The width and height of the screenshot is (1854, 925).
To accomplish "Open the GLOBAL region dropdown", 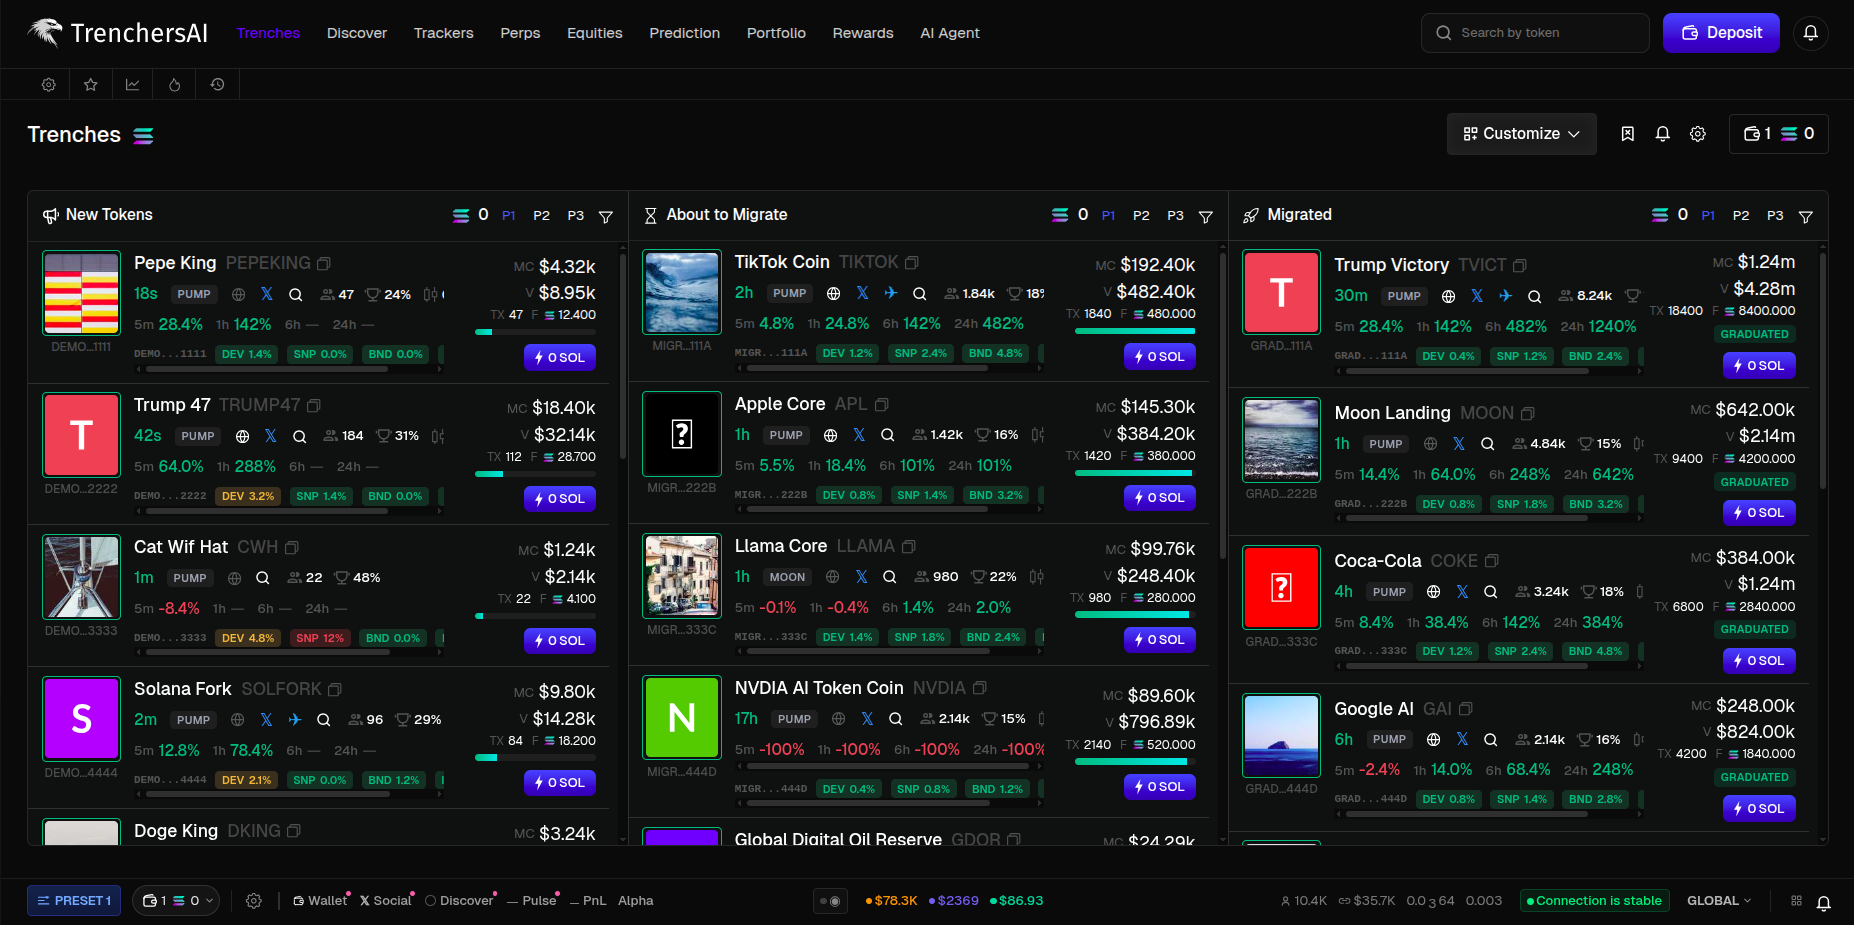I will tap(1719, 901).
